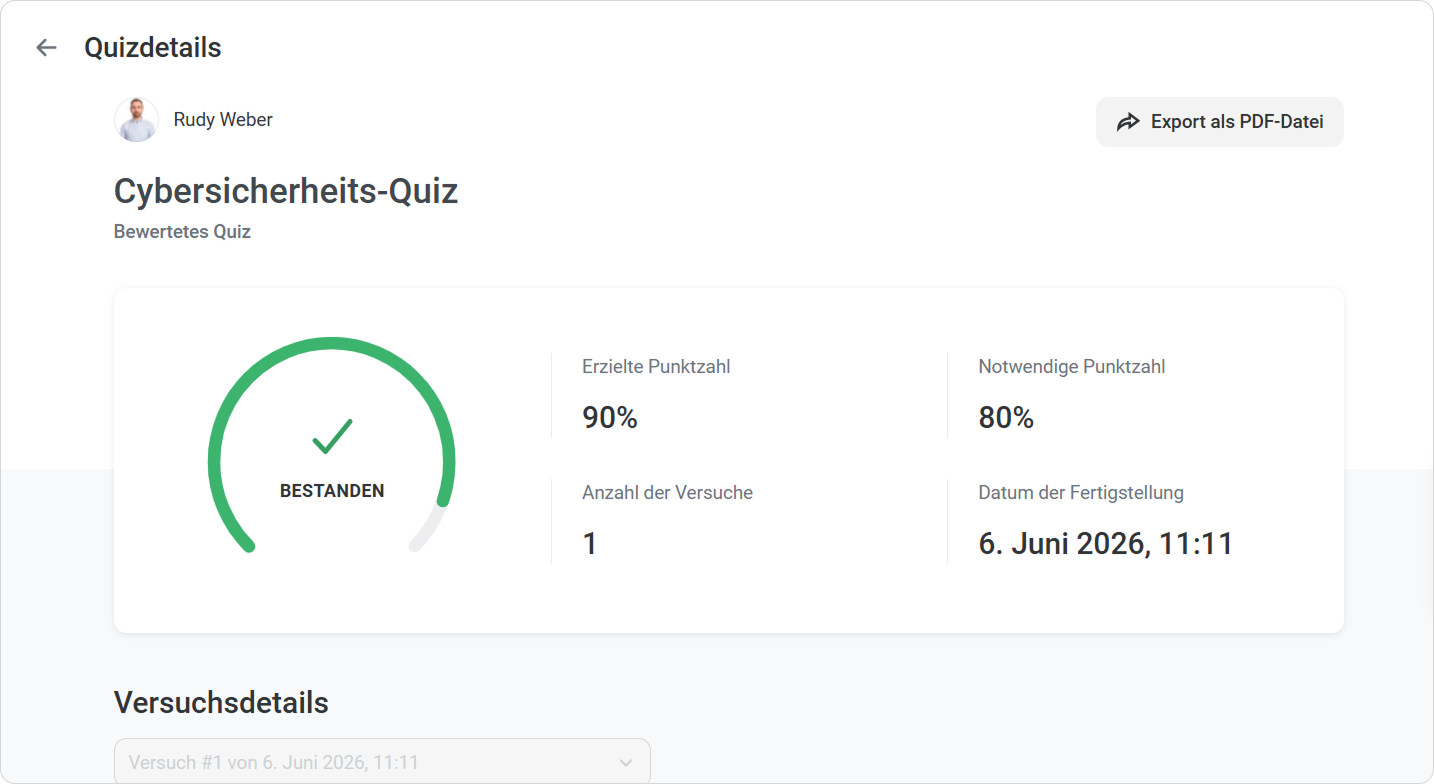The width and height of the screenshot is (1434, 784).
Task: Click the Notwendige Punktzahl label
Action: click(x=1072, y=367)
